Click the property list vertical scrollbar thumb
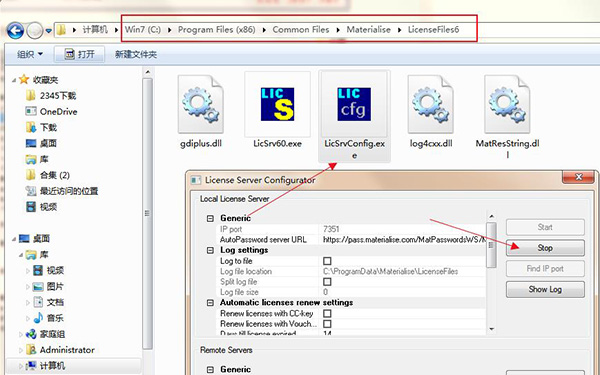This screenshot has width=600, height=375. tap(492, 244)
